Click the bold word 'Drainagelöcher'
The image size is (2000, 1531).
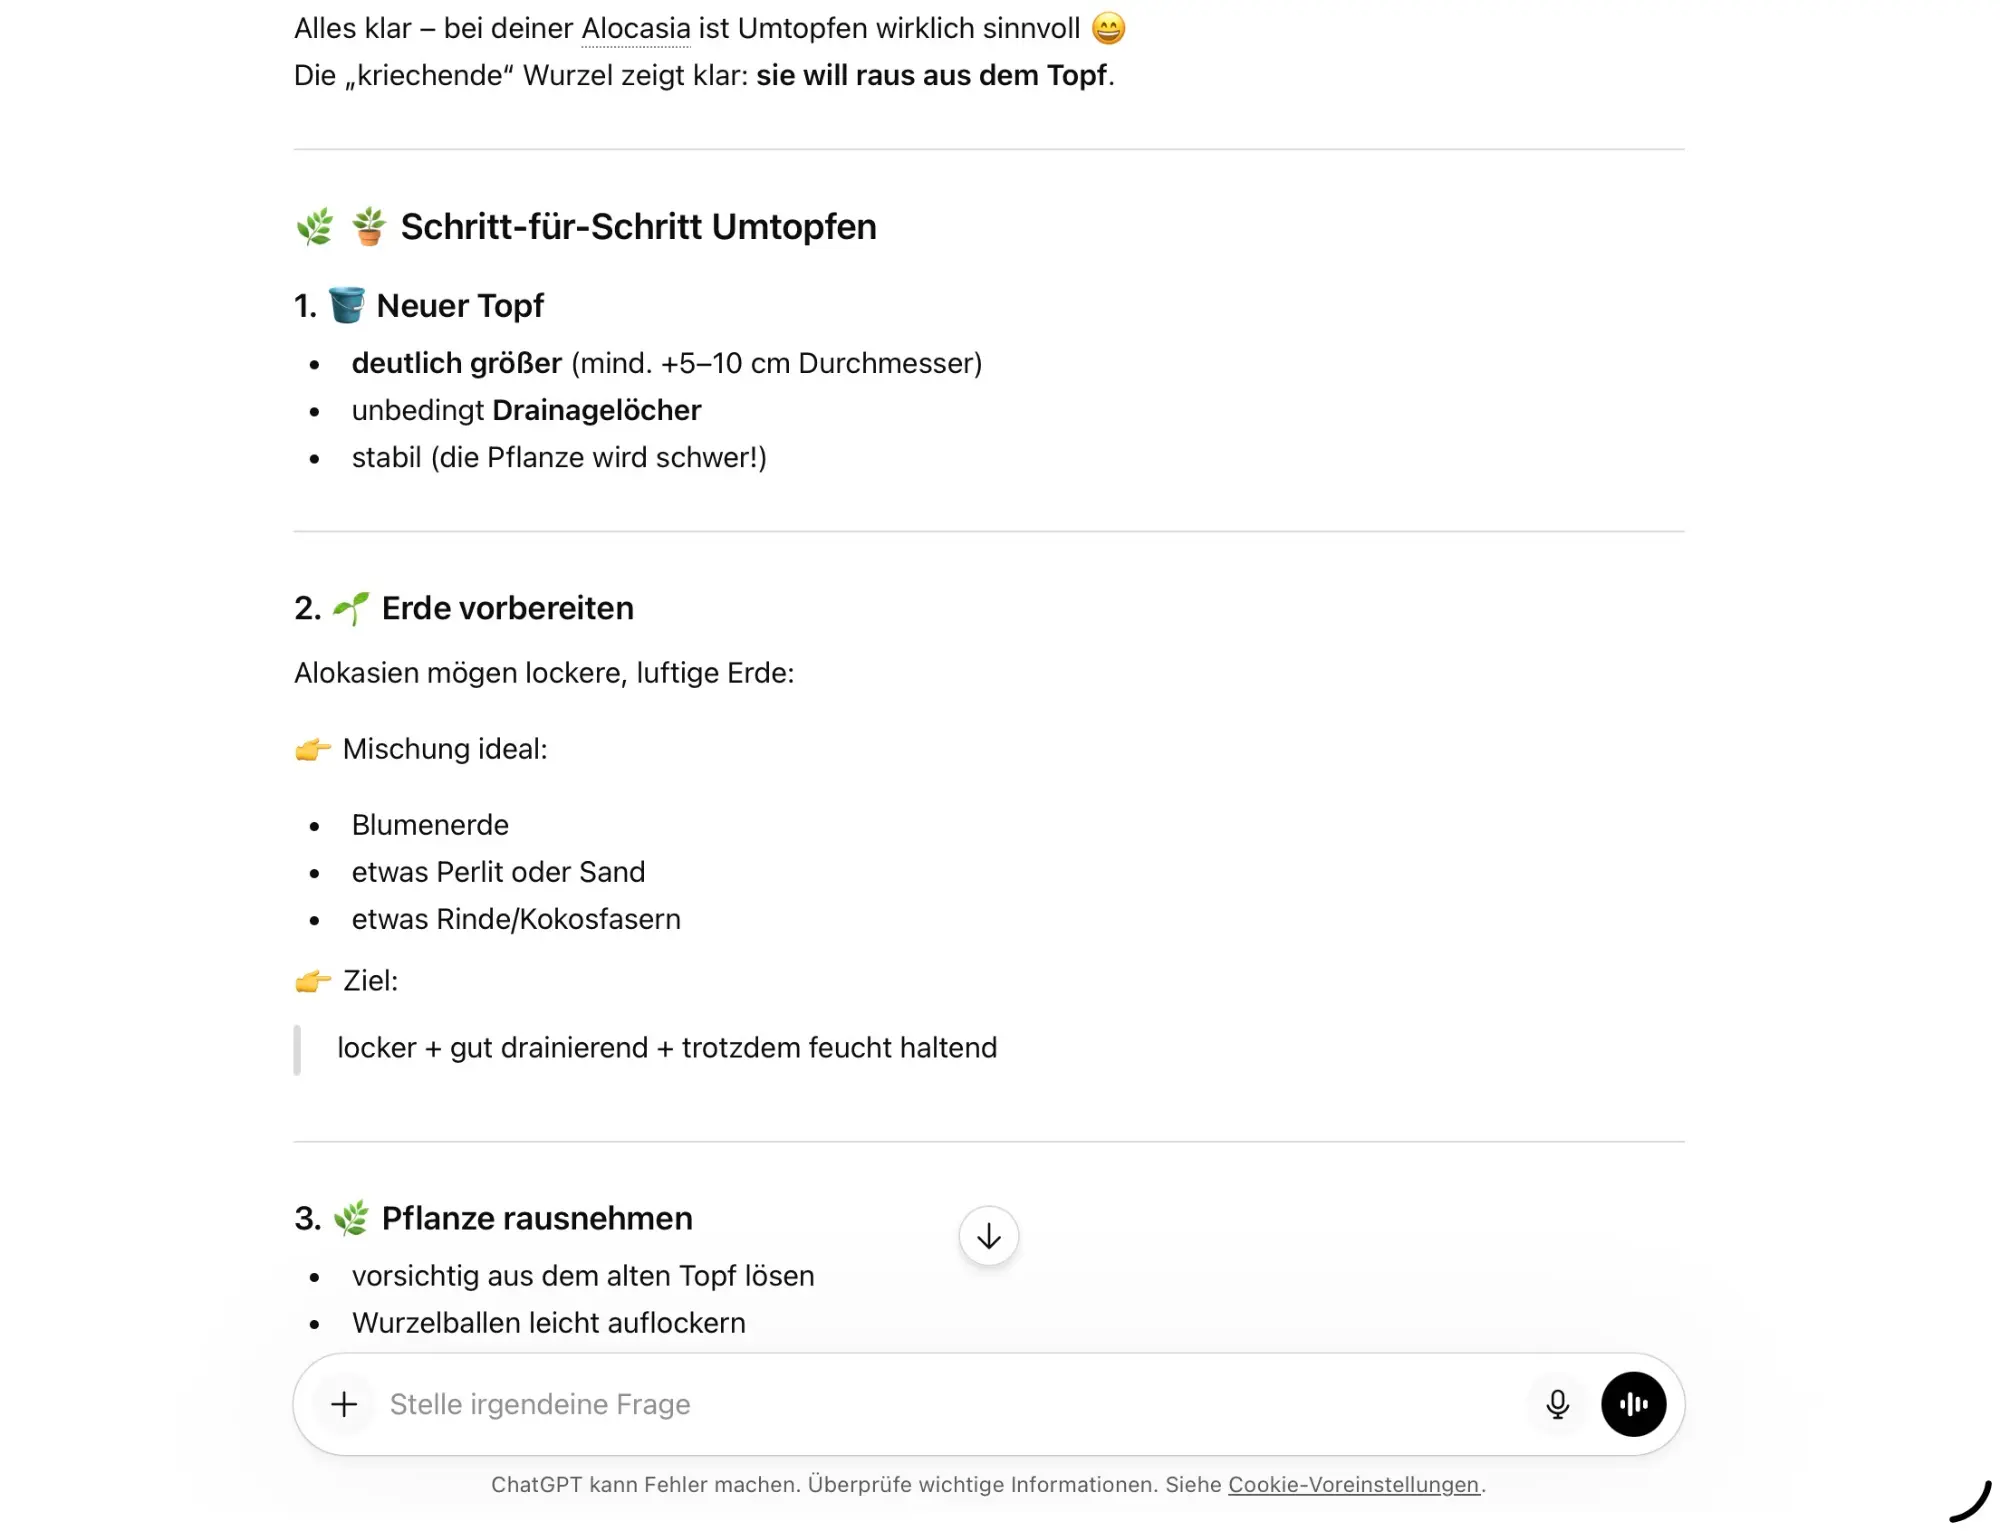tap(597, 410)
